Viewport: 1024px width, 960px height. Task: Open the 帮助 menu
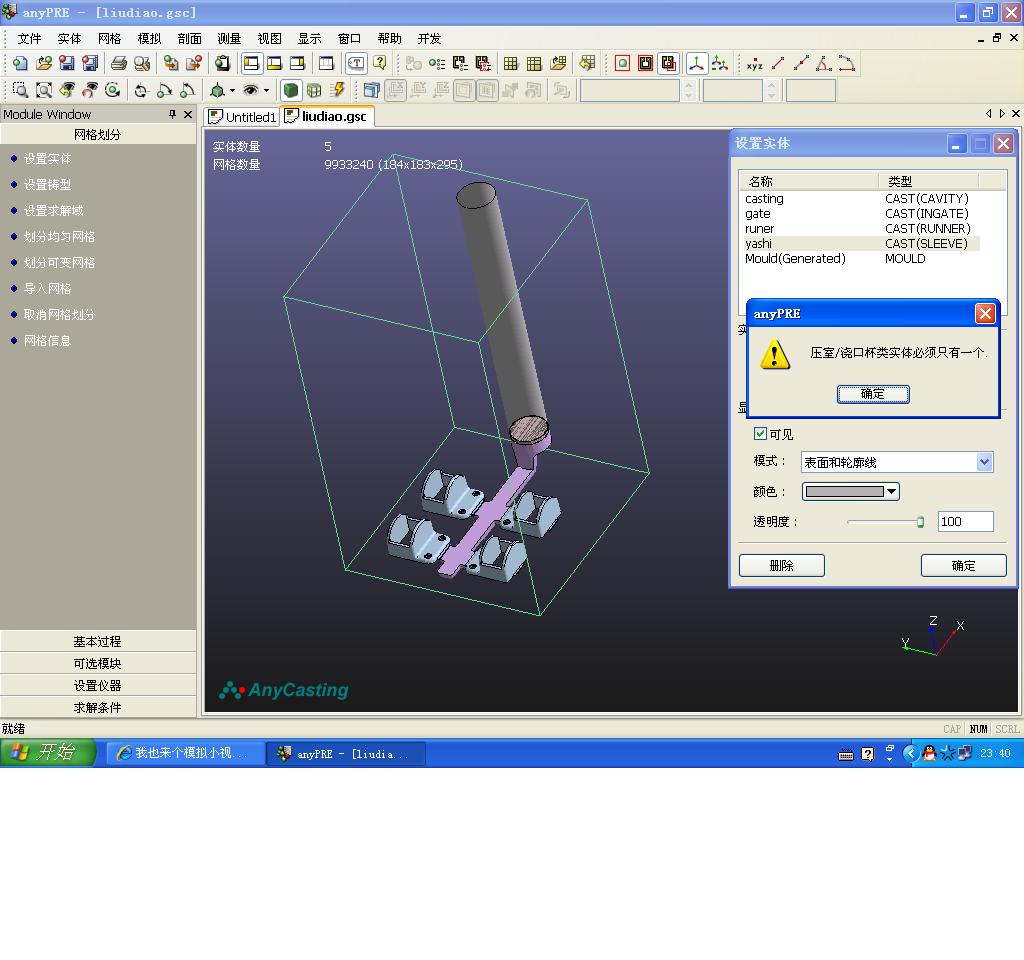tap(389, 39)
